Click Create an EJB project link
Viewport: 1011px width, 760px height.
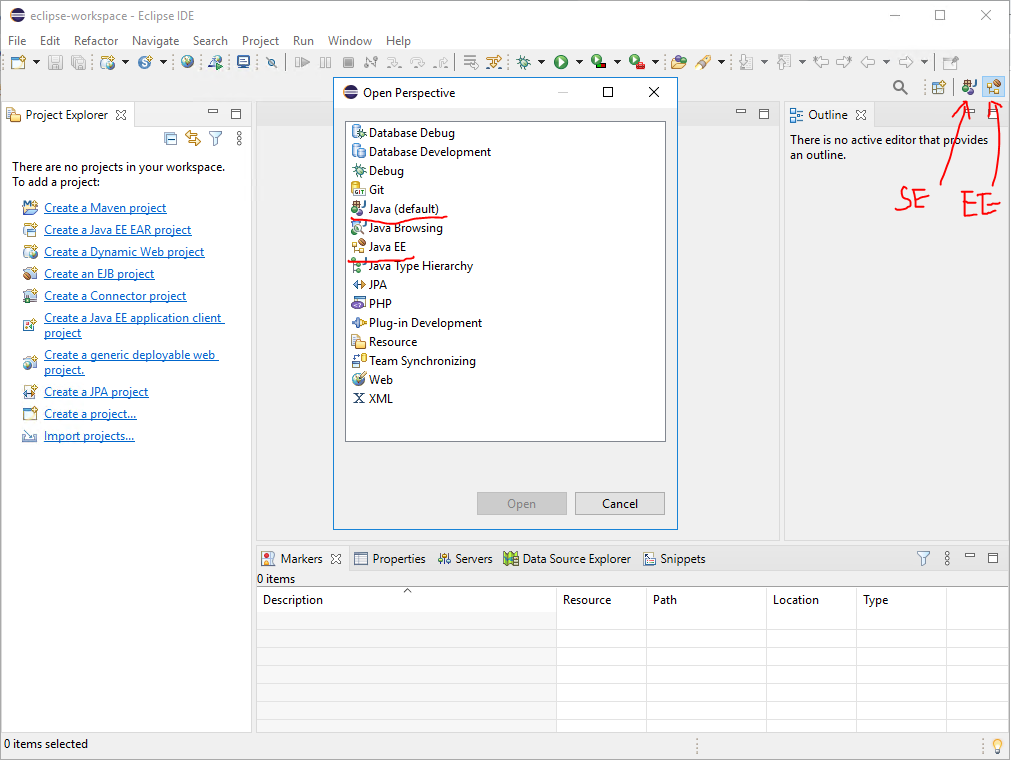click(99, 274)
